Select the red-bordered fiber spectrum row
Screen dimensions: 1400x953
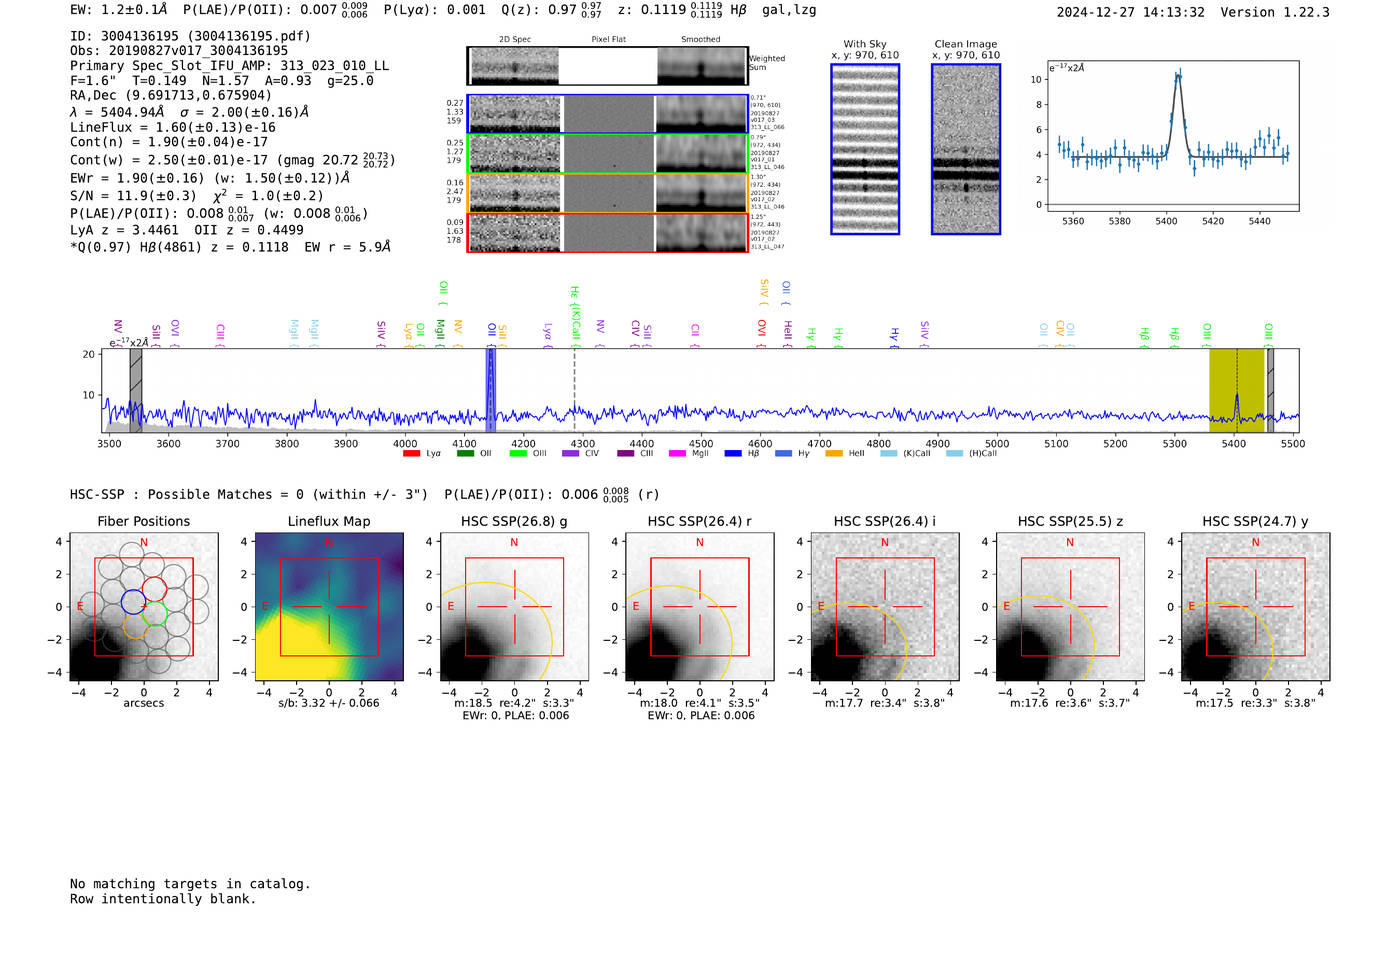point(608,233)
